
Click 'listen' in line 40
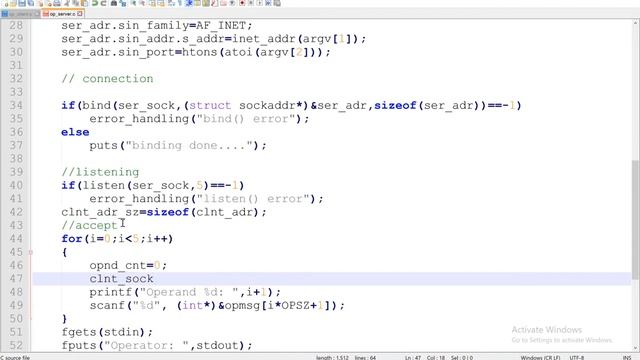pos(104,185)
